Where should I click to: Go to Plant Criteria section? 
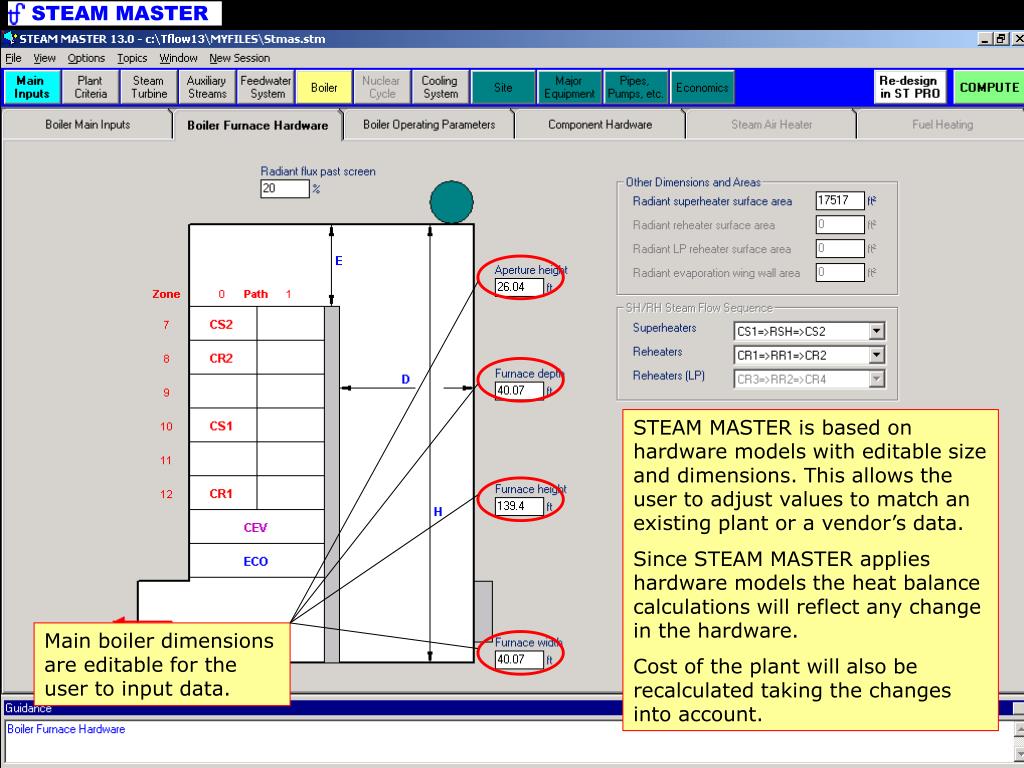click(90, 87)
